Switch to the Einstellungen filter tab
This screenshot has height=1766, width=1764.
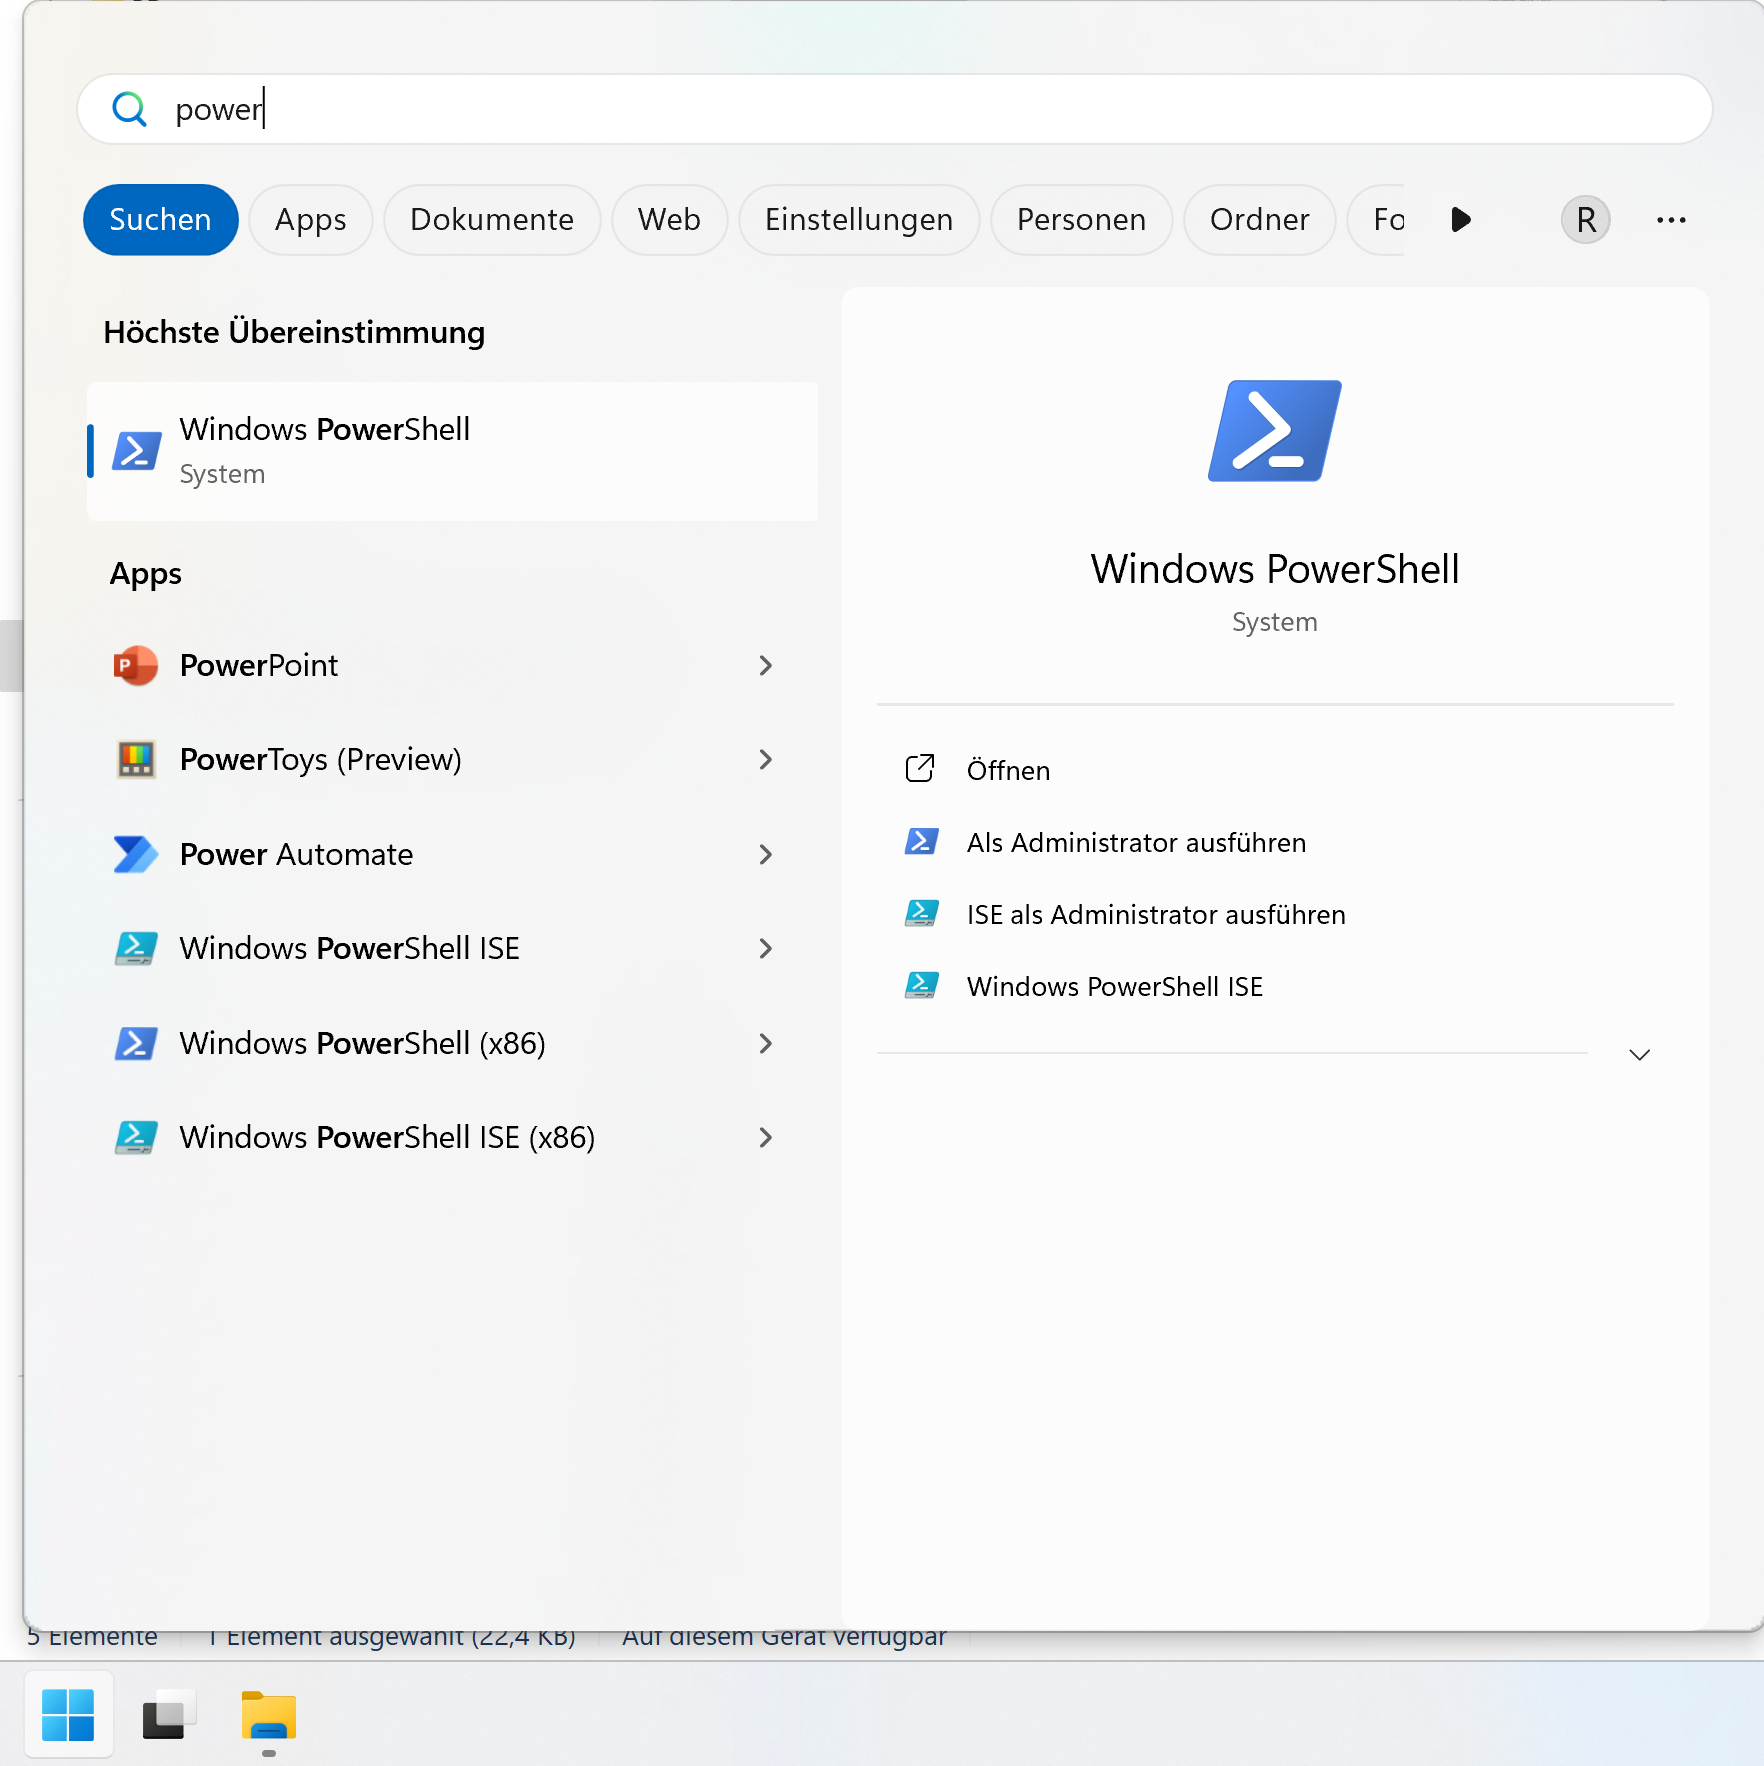click(x=858, y=220)
